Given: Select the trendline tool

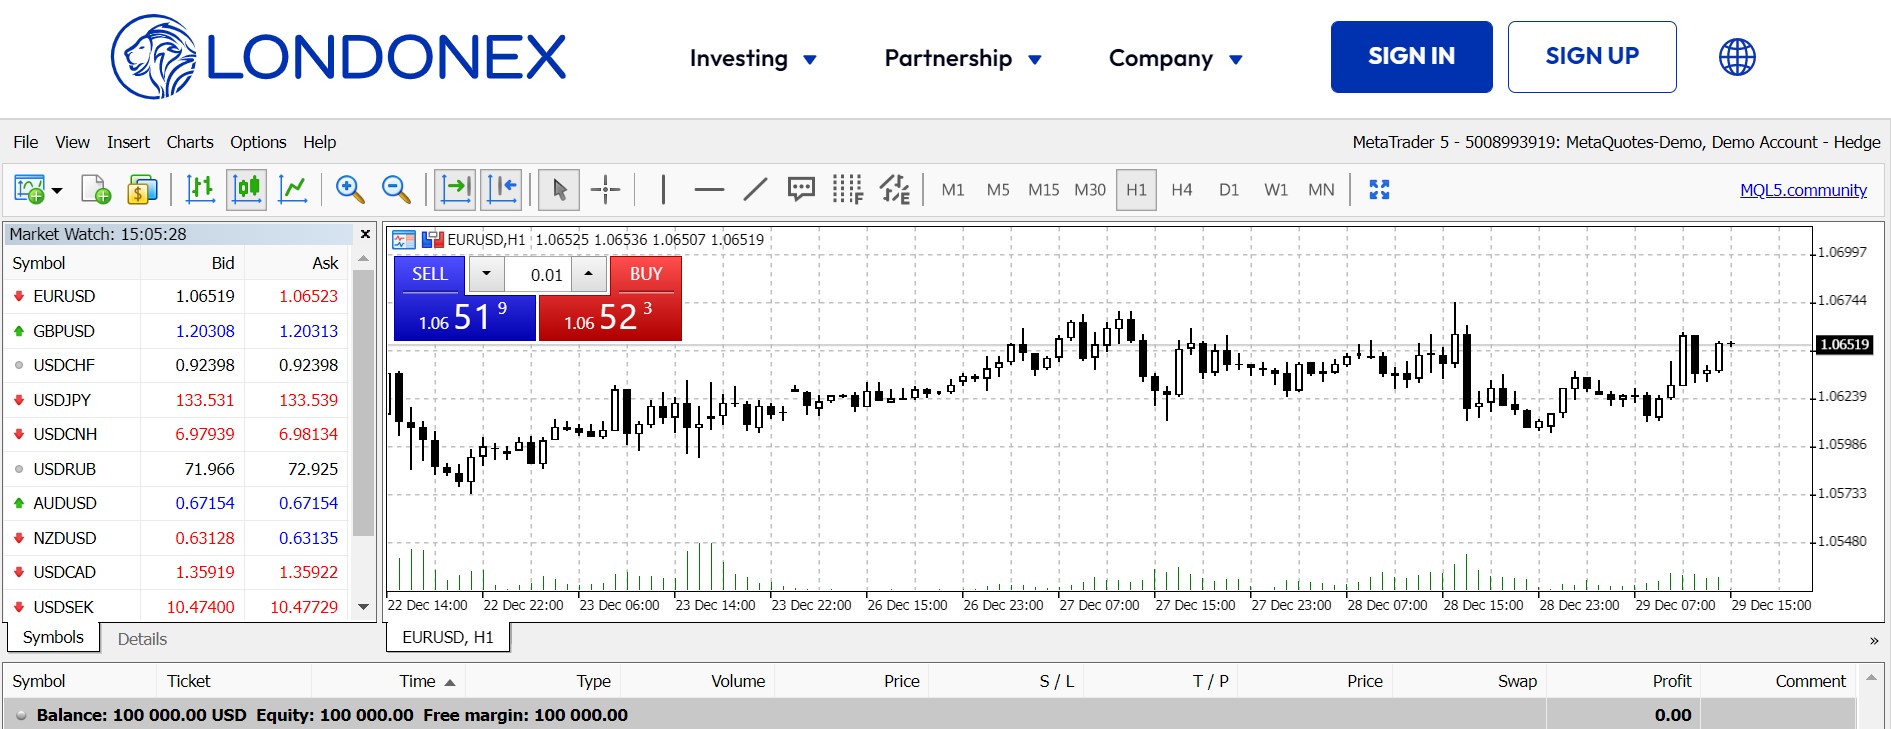Looking at the screenshot, I should pyautogui.click(x=755, y=189).
